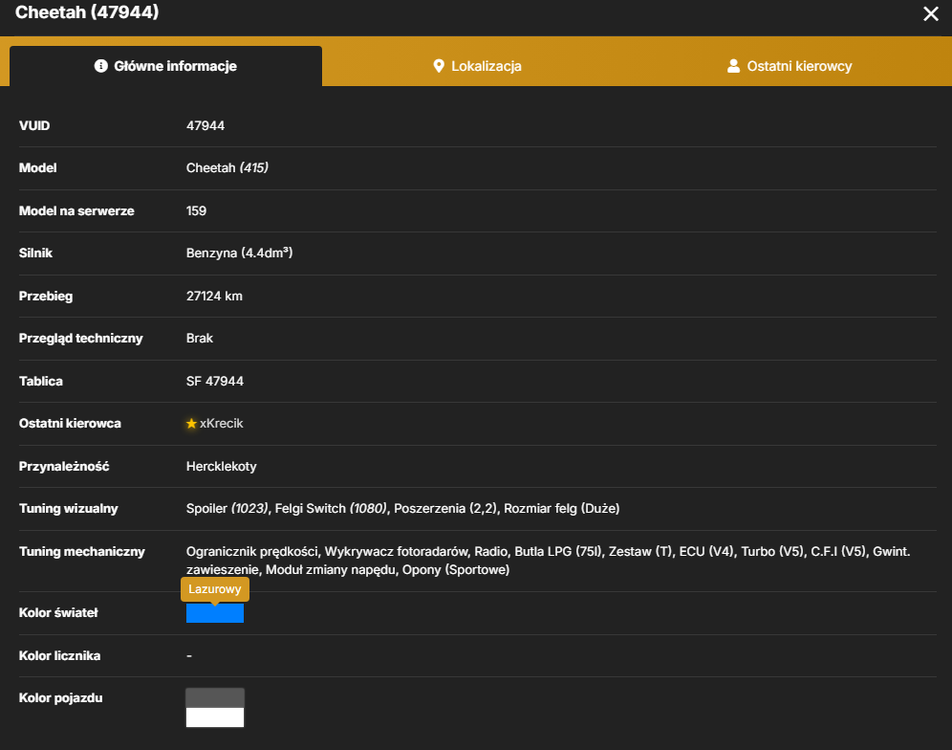
Task: Click the Przegląd techniczny row label
Action: pos(81,338)
